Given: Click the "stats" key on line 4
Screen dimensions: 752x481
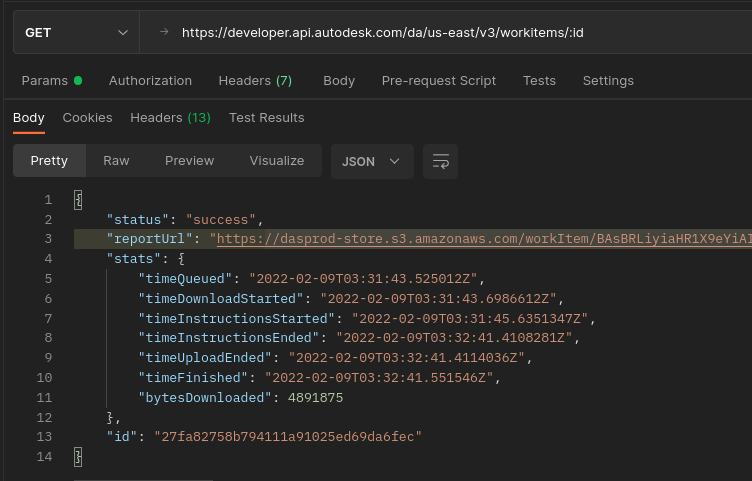Looking at the screenshot, I should coord(133,259).
